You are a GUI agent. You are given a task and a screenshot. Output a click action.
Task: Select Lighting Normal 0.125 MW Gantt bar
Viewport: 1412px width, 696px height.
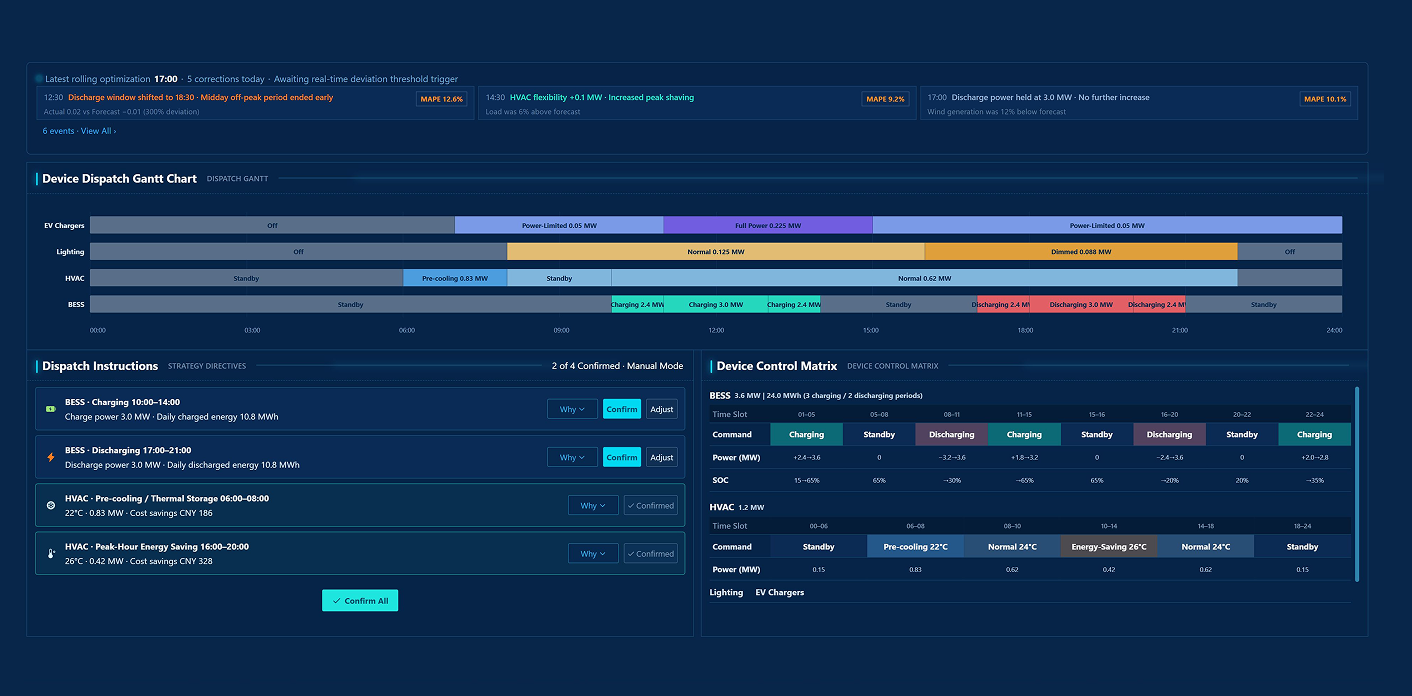click(x=716, y=252)
